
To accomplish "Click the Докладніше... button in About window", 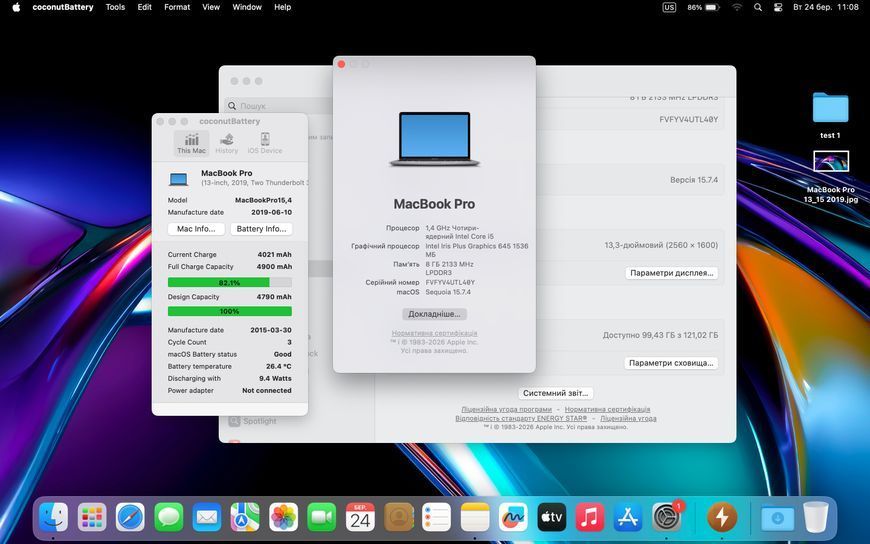I will (434, 314).
